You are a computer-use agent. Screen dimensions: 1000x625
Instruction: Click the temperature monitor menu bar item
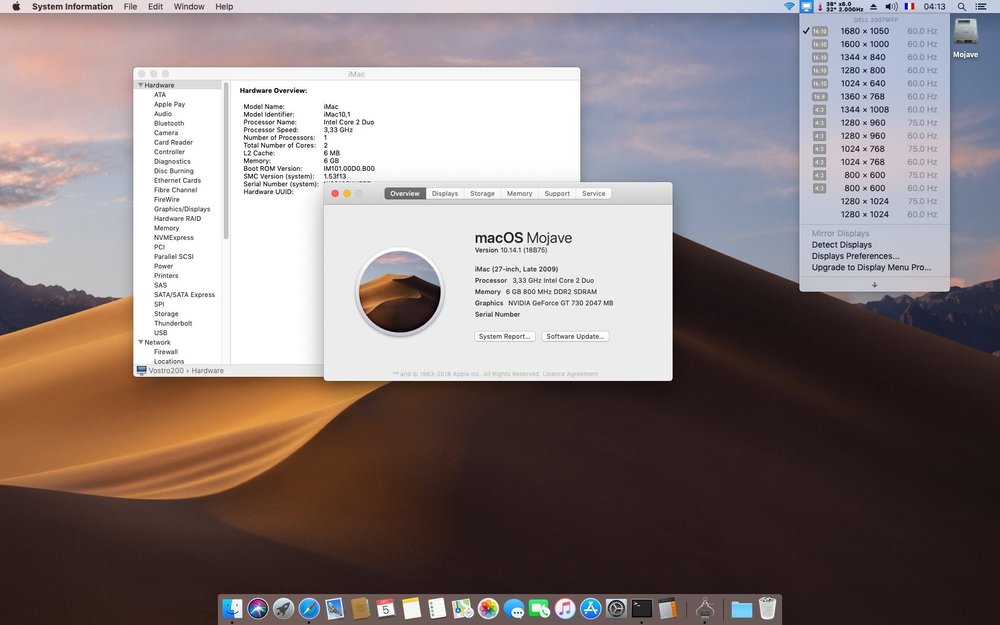click(840, 6)
